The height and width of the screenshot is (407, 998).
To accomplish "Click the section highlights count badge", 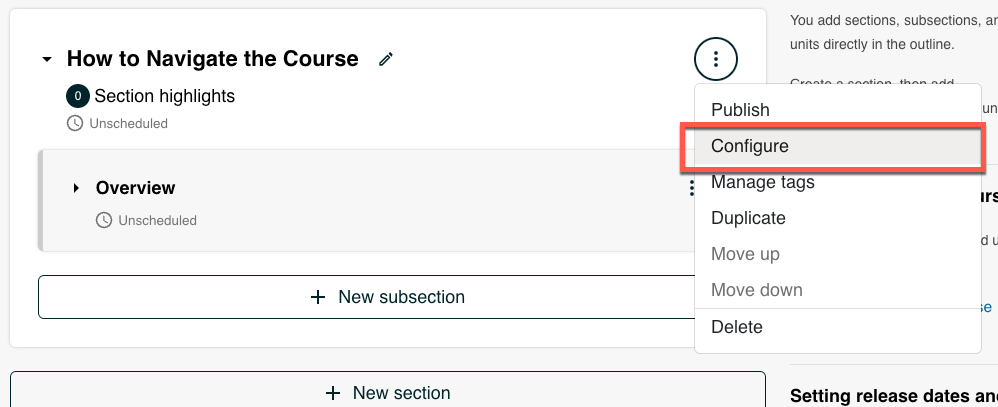I will (77, 97).
